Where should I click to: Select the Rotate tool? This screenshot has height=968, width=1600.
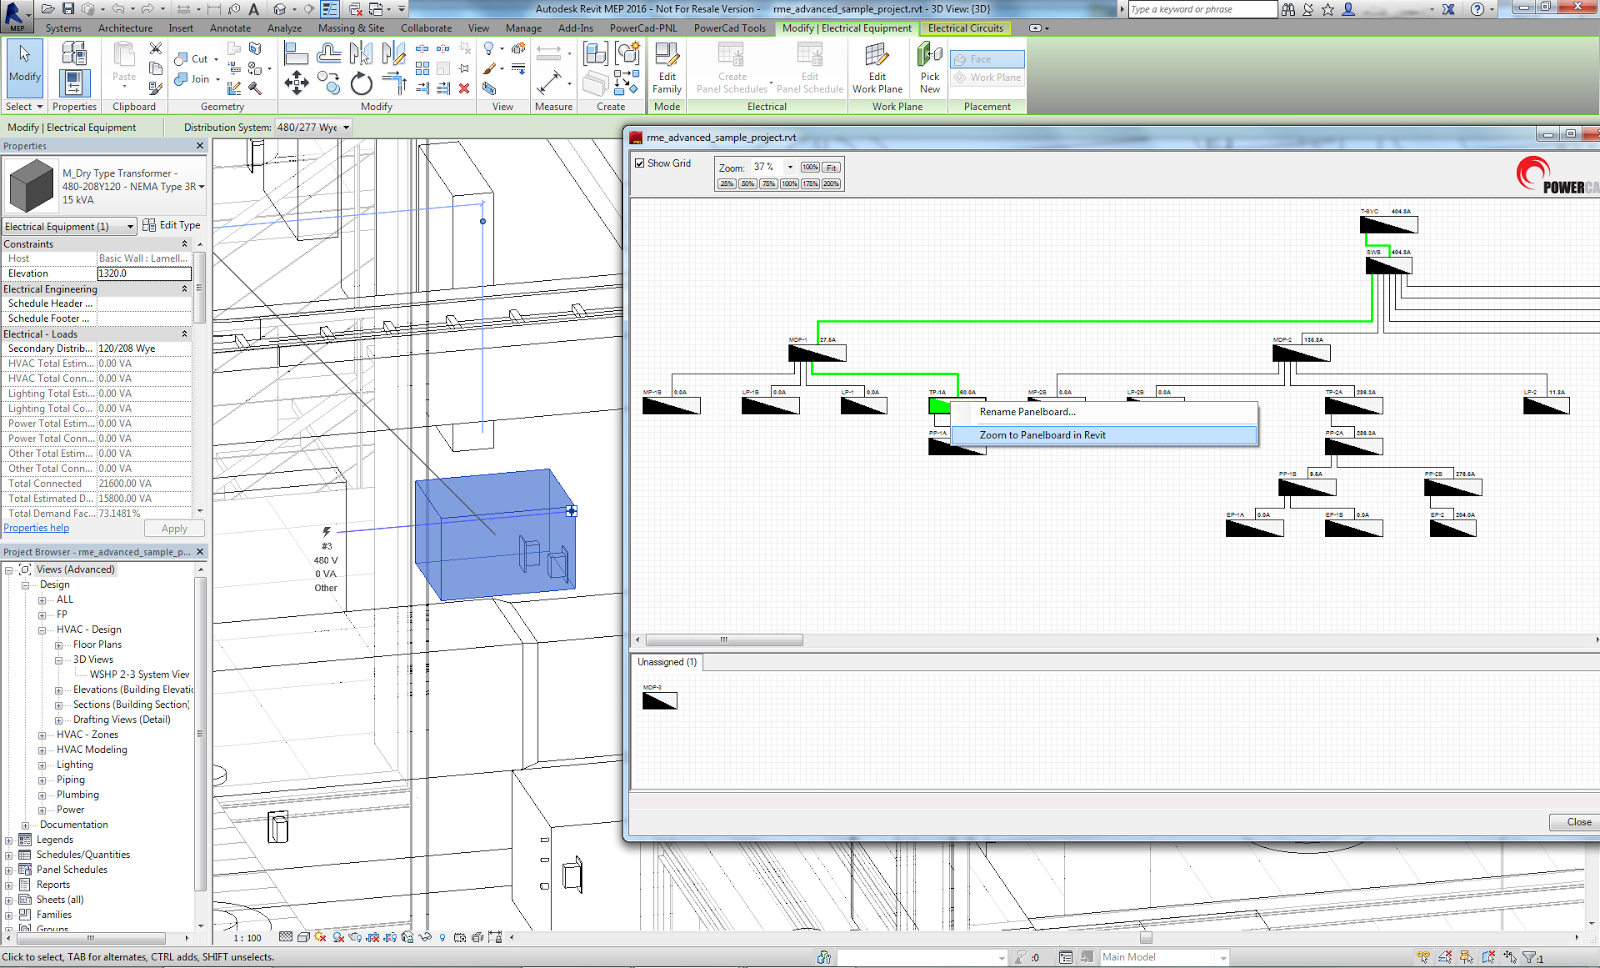click(361, 83)
